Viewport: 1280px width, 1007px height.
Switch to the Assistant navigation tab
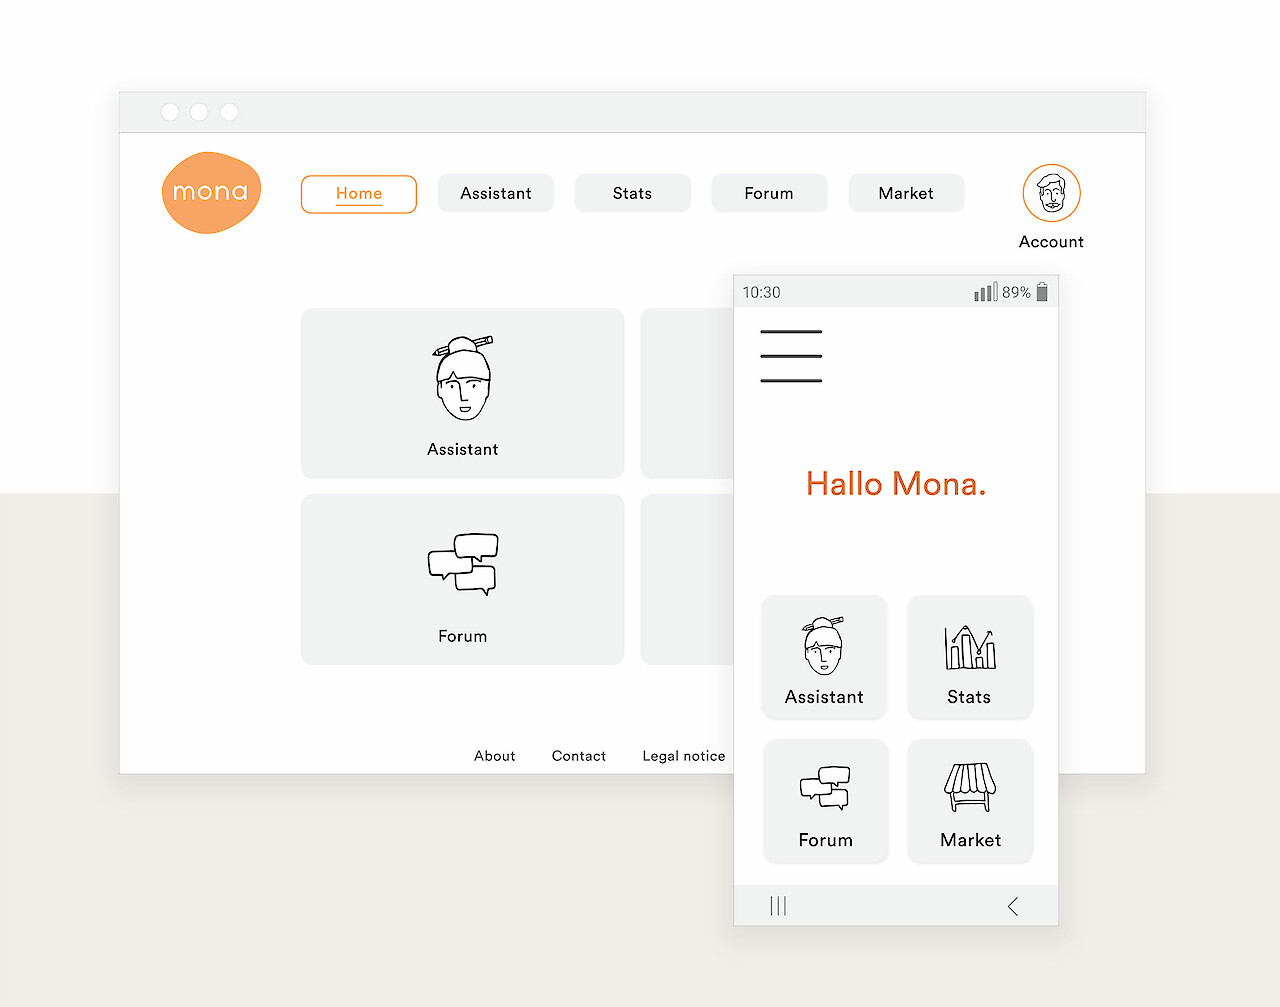click(496, 194)
